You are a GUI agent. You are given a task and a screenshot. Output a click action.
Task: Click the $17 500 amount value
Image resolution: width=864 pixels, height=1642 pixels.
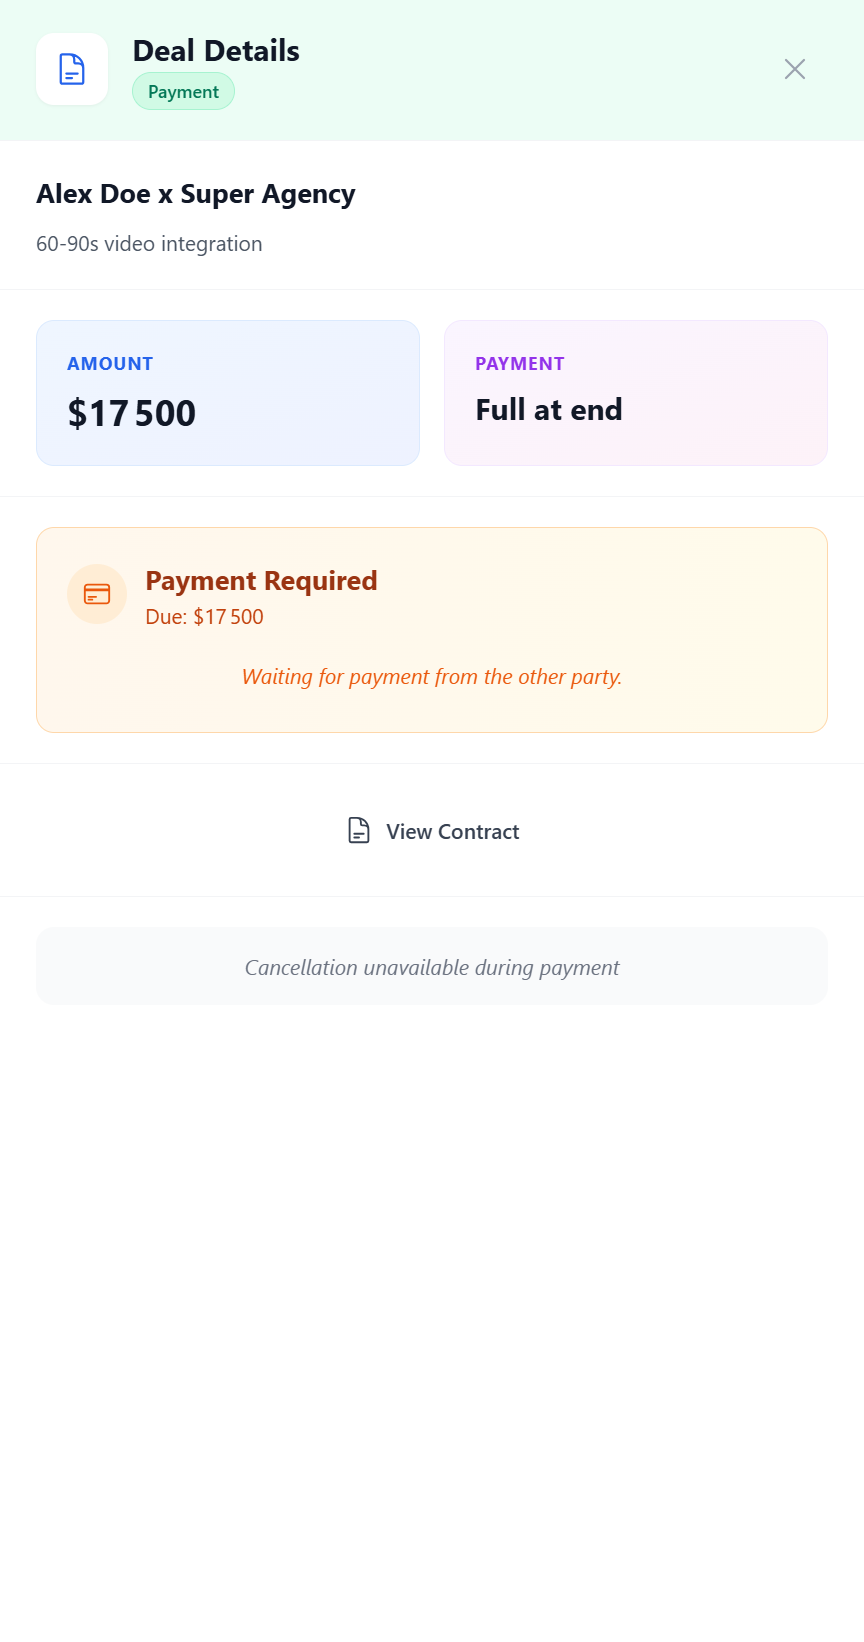point(132,413)
